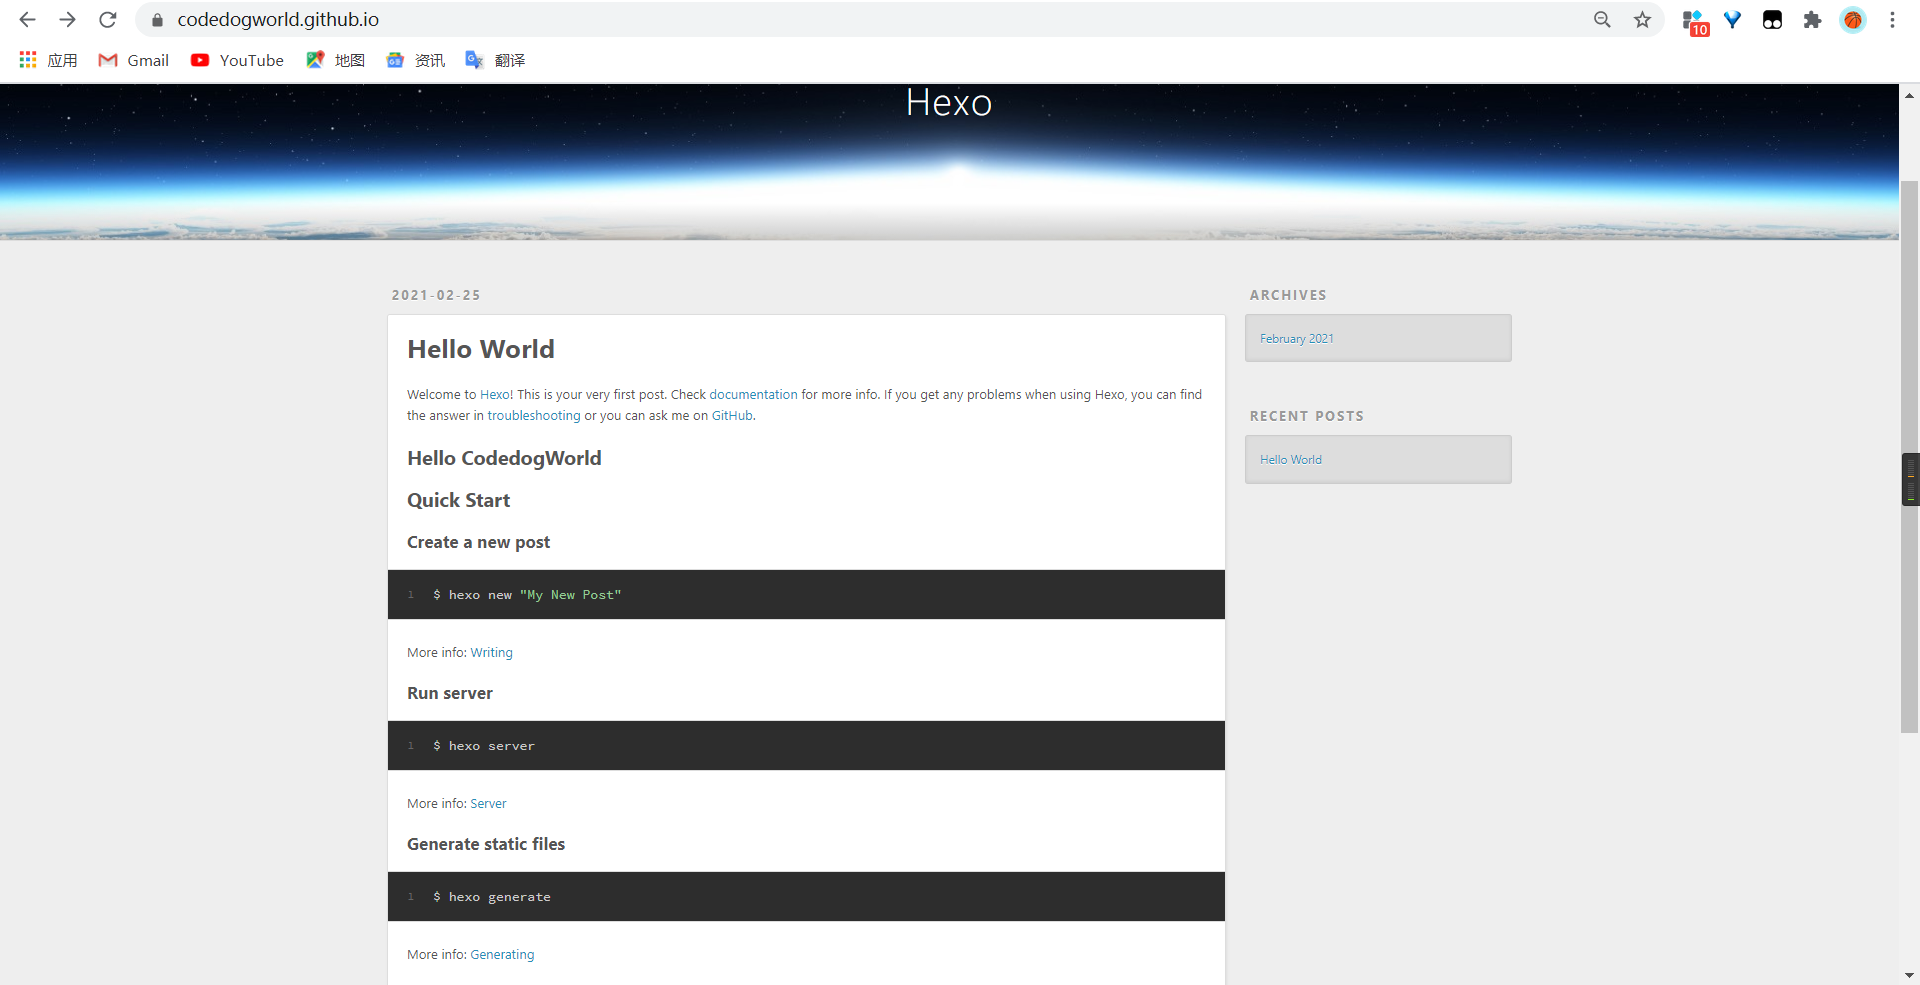The image size is (1920, 985).
Task: Click the extension icon with red 10 badge
Action: coord(1694,21)
